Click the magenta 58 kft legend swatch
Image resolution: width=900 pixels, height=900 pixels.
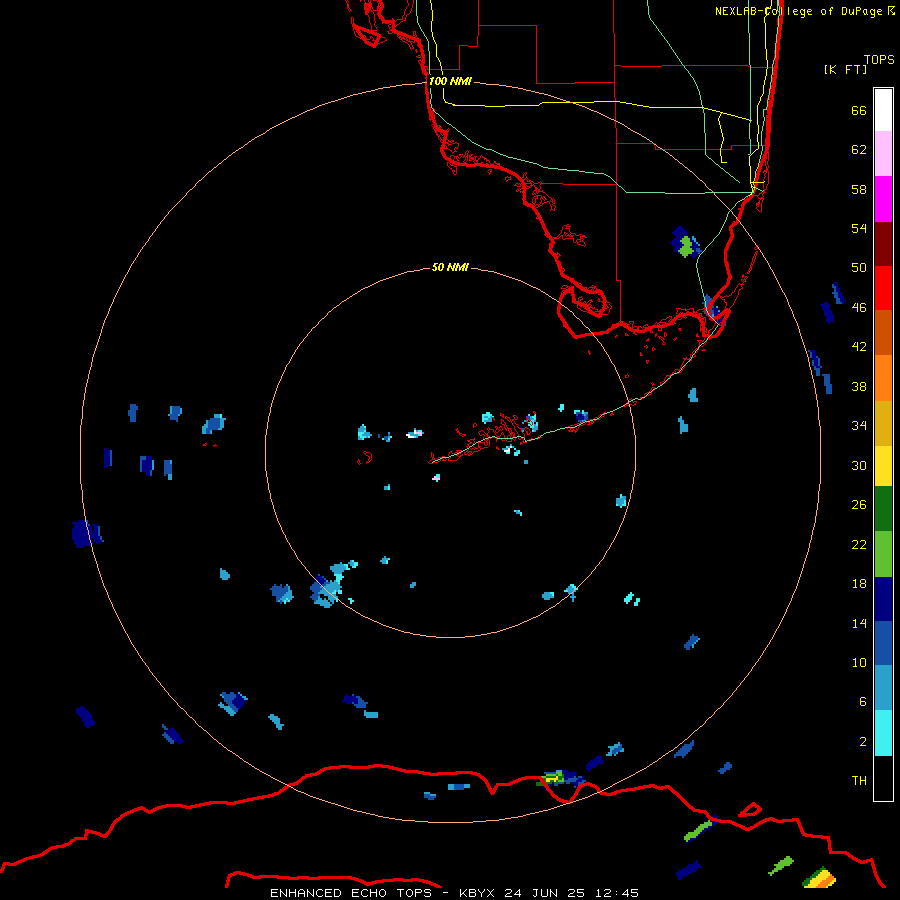[x=883, y=199]
